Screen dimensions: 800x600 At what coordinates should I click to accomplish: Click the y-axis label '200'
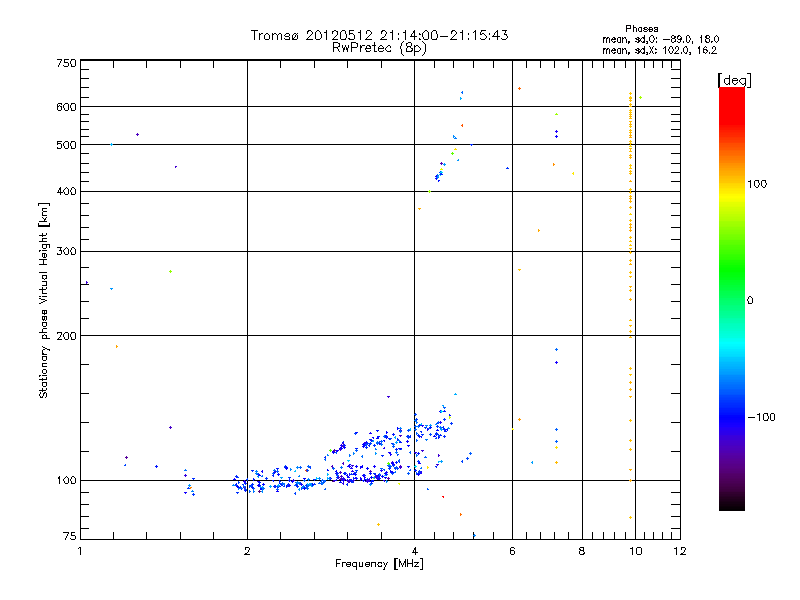pos(66,336)
